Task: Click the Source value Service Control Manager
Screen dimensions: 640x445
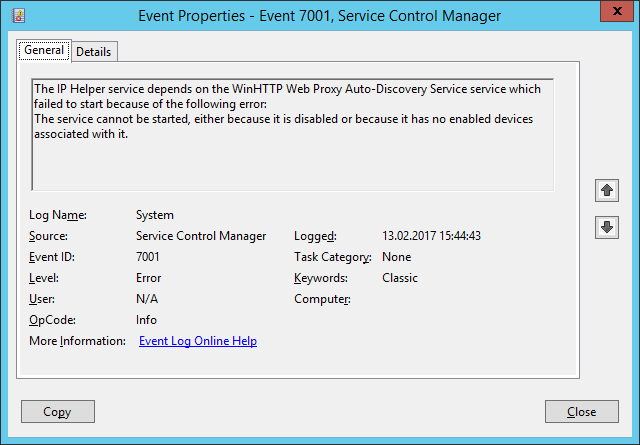Action: coord(201,236)
